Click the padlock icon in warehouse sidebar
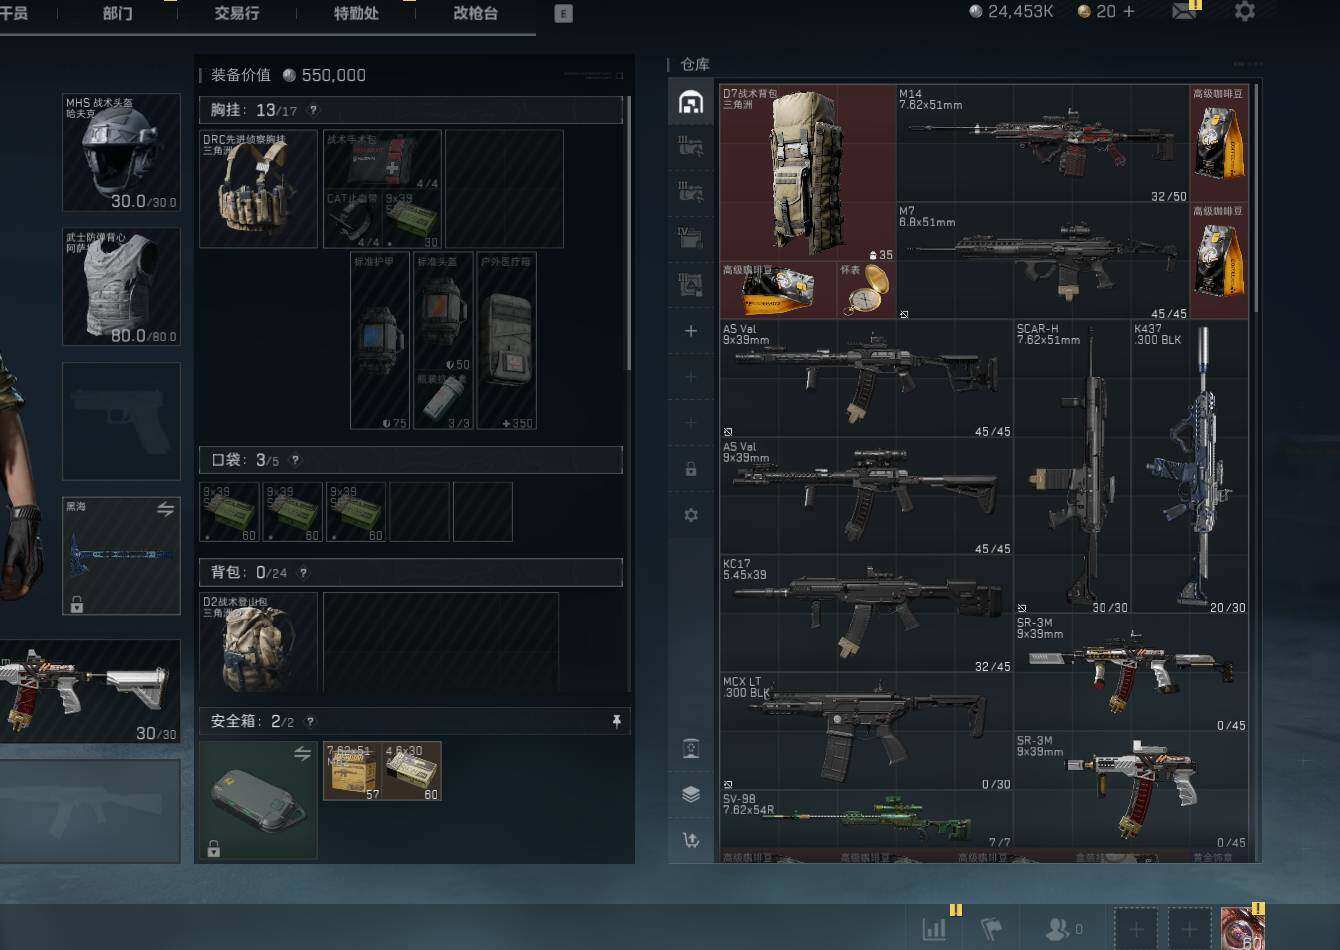Image resolution: width=1340 pixels, height=950 pixels. [690, 469]
